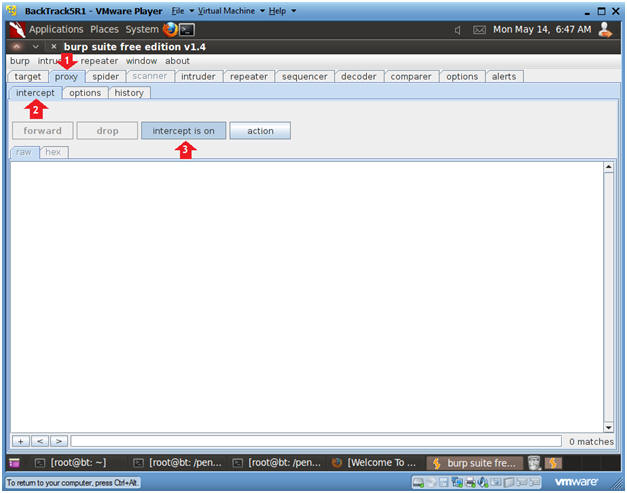This screenshot has height=493, width=627.
Task: Click the VMware network adapter status icon
Action: 457,483
